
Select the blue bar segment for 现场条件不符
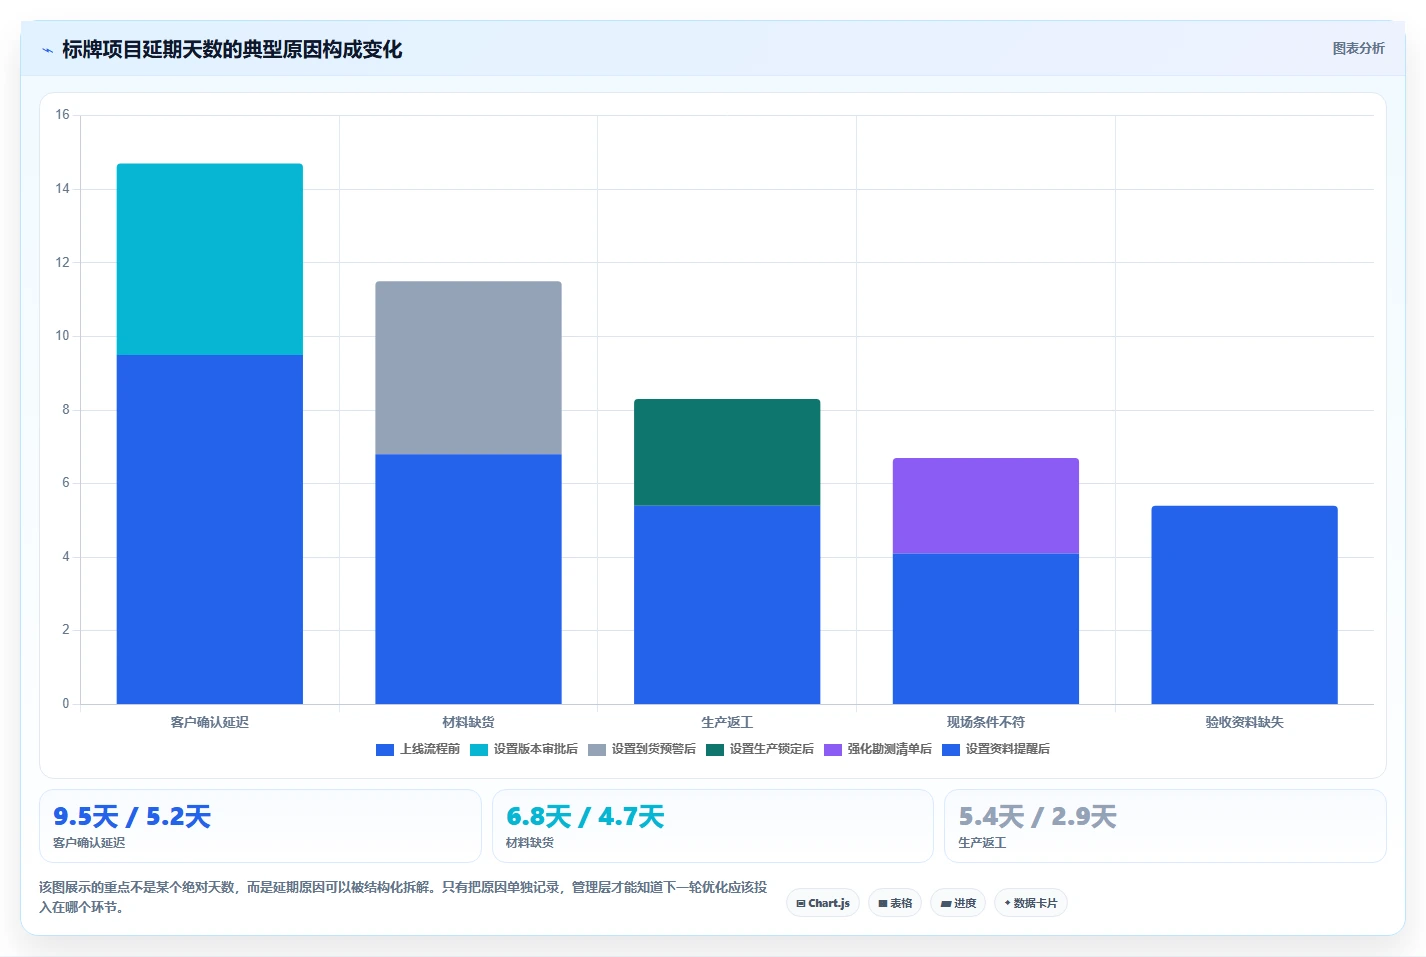coord(986,629)
